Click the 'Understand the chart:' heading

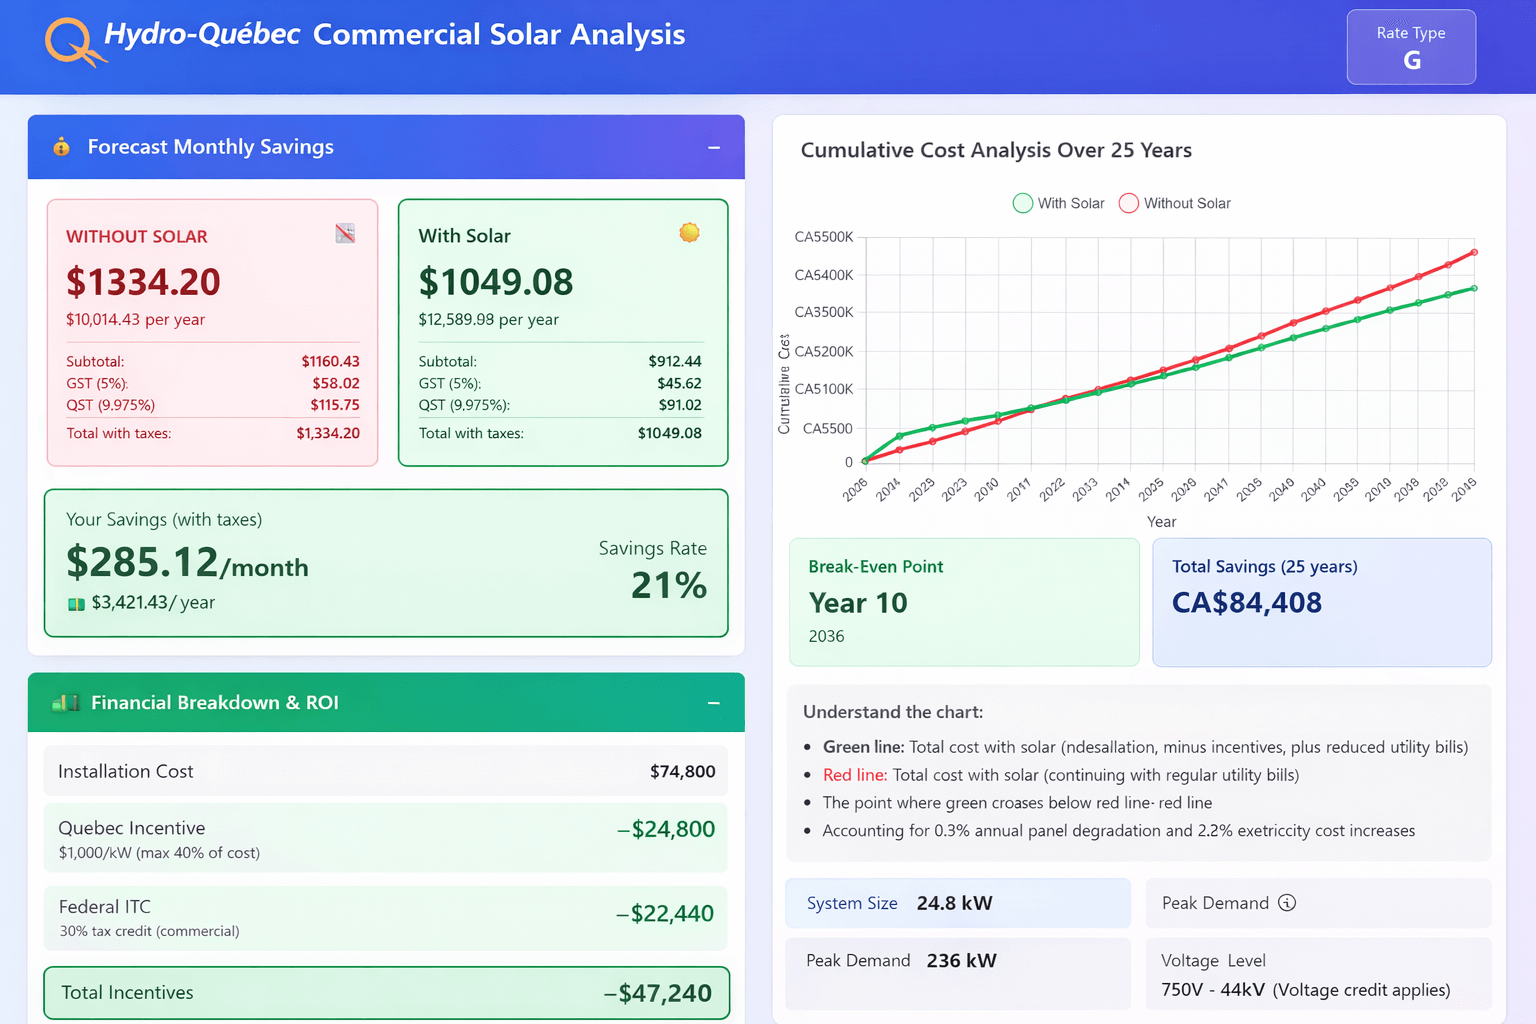pos(893,712)
